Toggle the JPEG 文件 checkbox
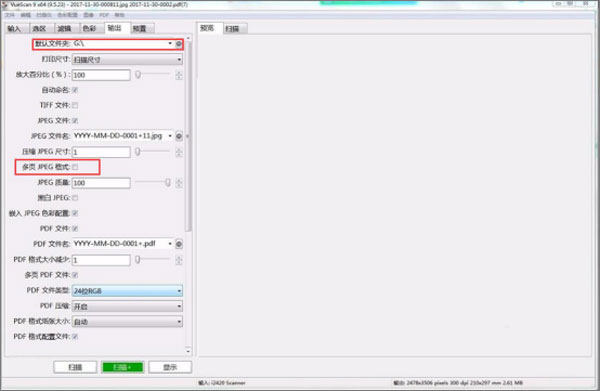The width and height of the screenshot is (600, 391). tap(75, 121)
